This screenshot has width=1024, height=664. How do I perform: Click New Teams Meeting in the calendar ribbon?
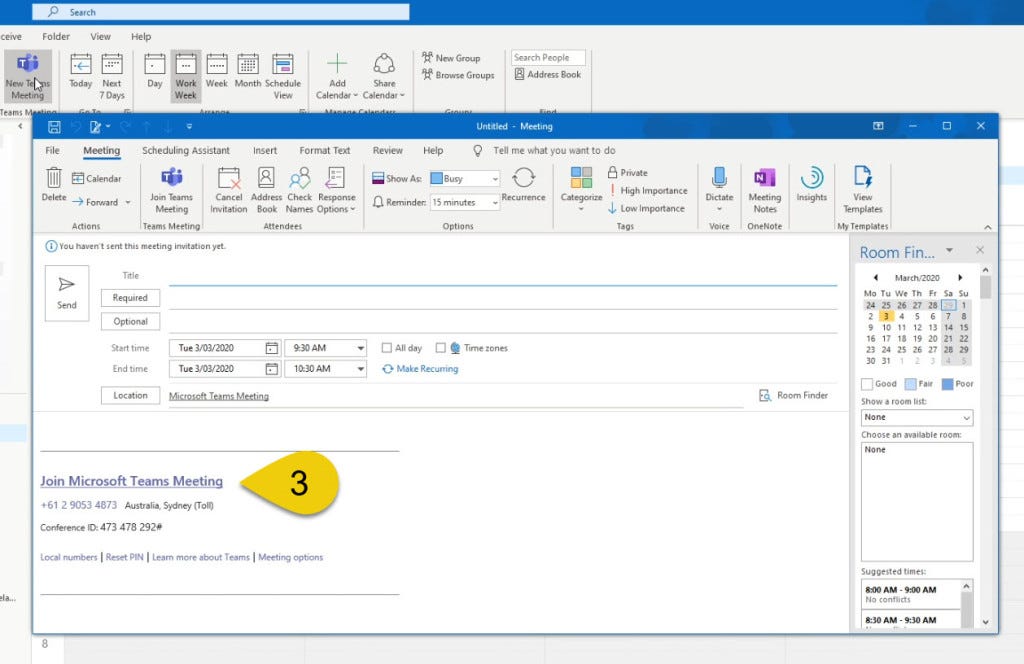[27, 76]
